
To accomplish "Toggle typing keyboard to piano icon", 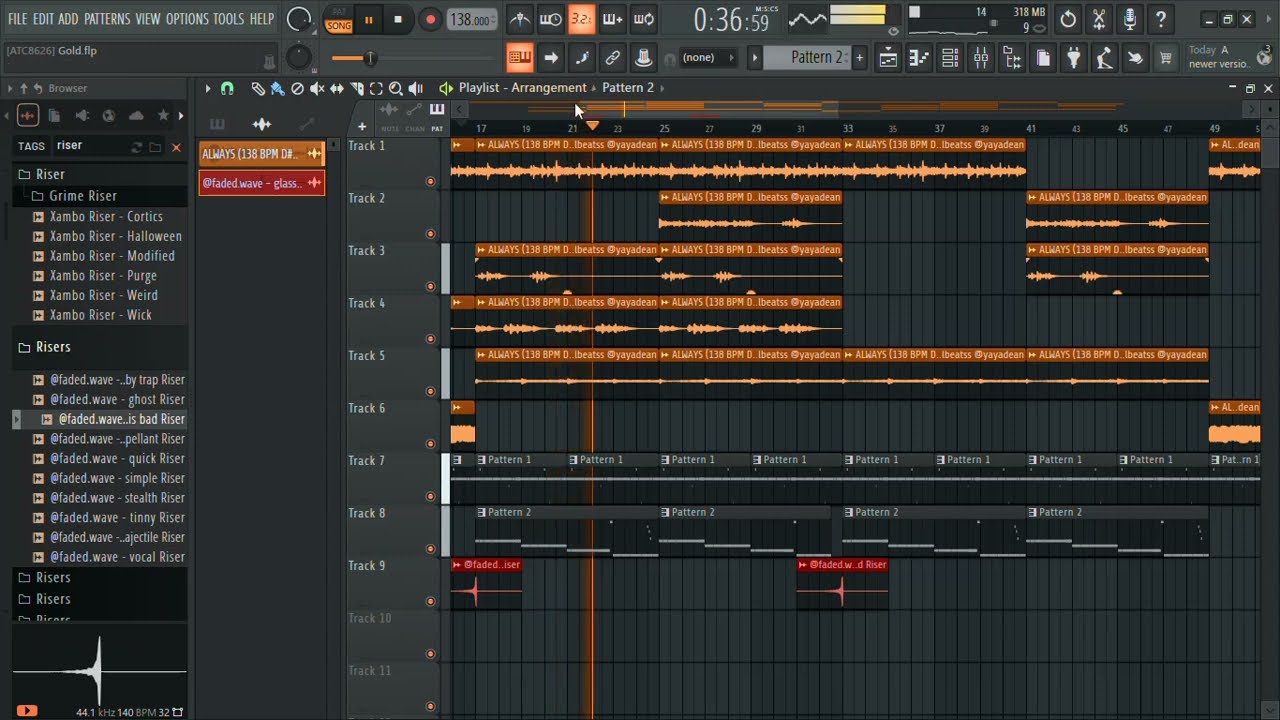I will [519, 58].
